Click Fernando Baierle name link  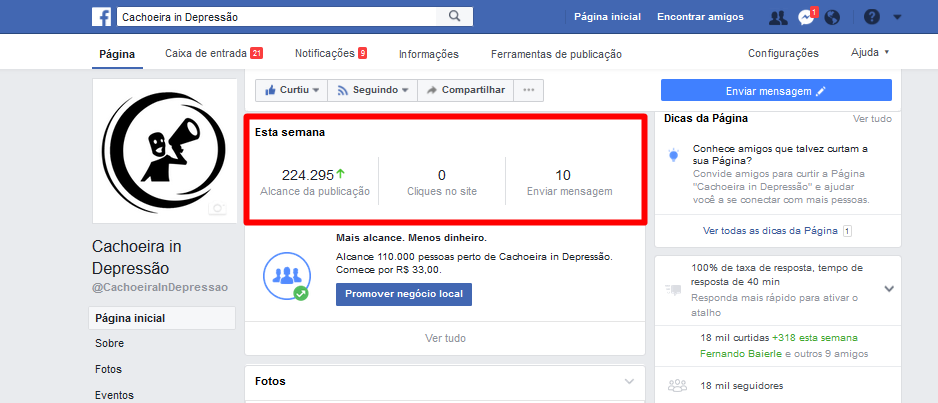(x=741, y=354)
